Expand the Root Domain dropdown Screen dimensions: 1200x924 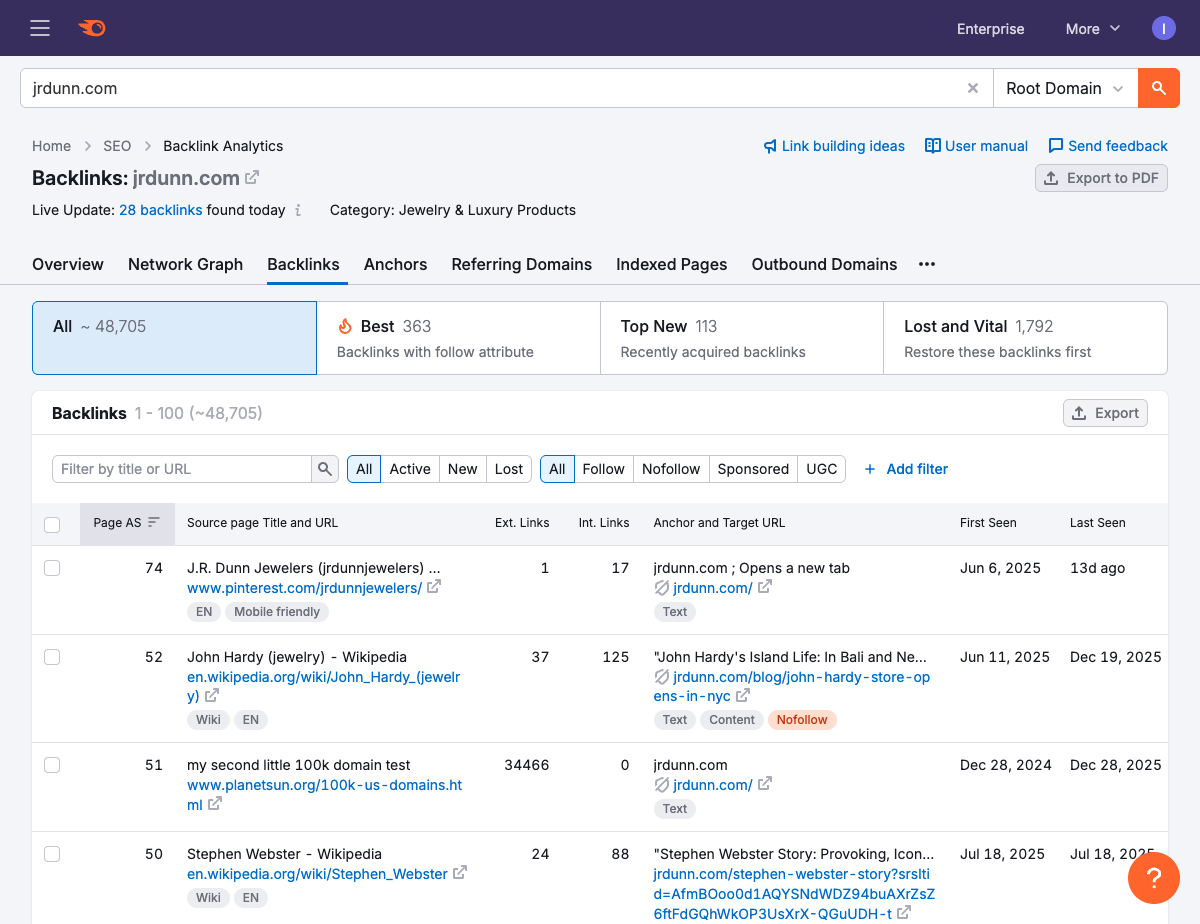pyautogui.click(x=1065, y=88)
